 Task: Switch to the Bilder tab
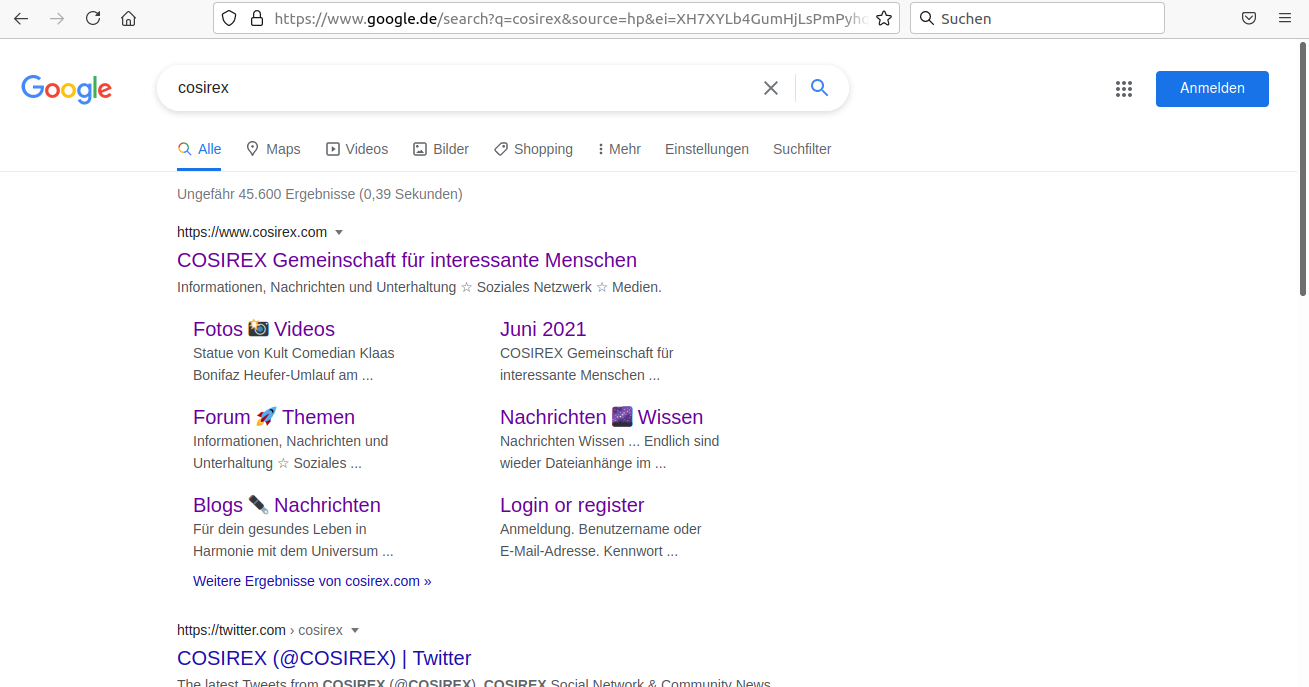click(441, 149)
